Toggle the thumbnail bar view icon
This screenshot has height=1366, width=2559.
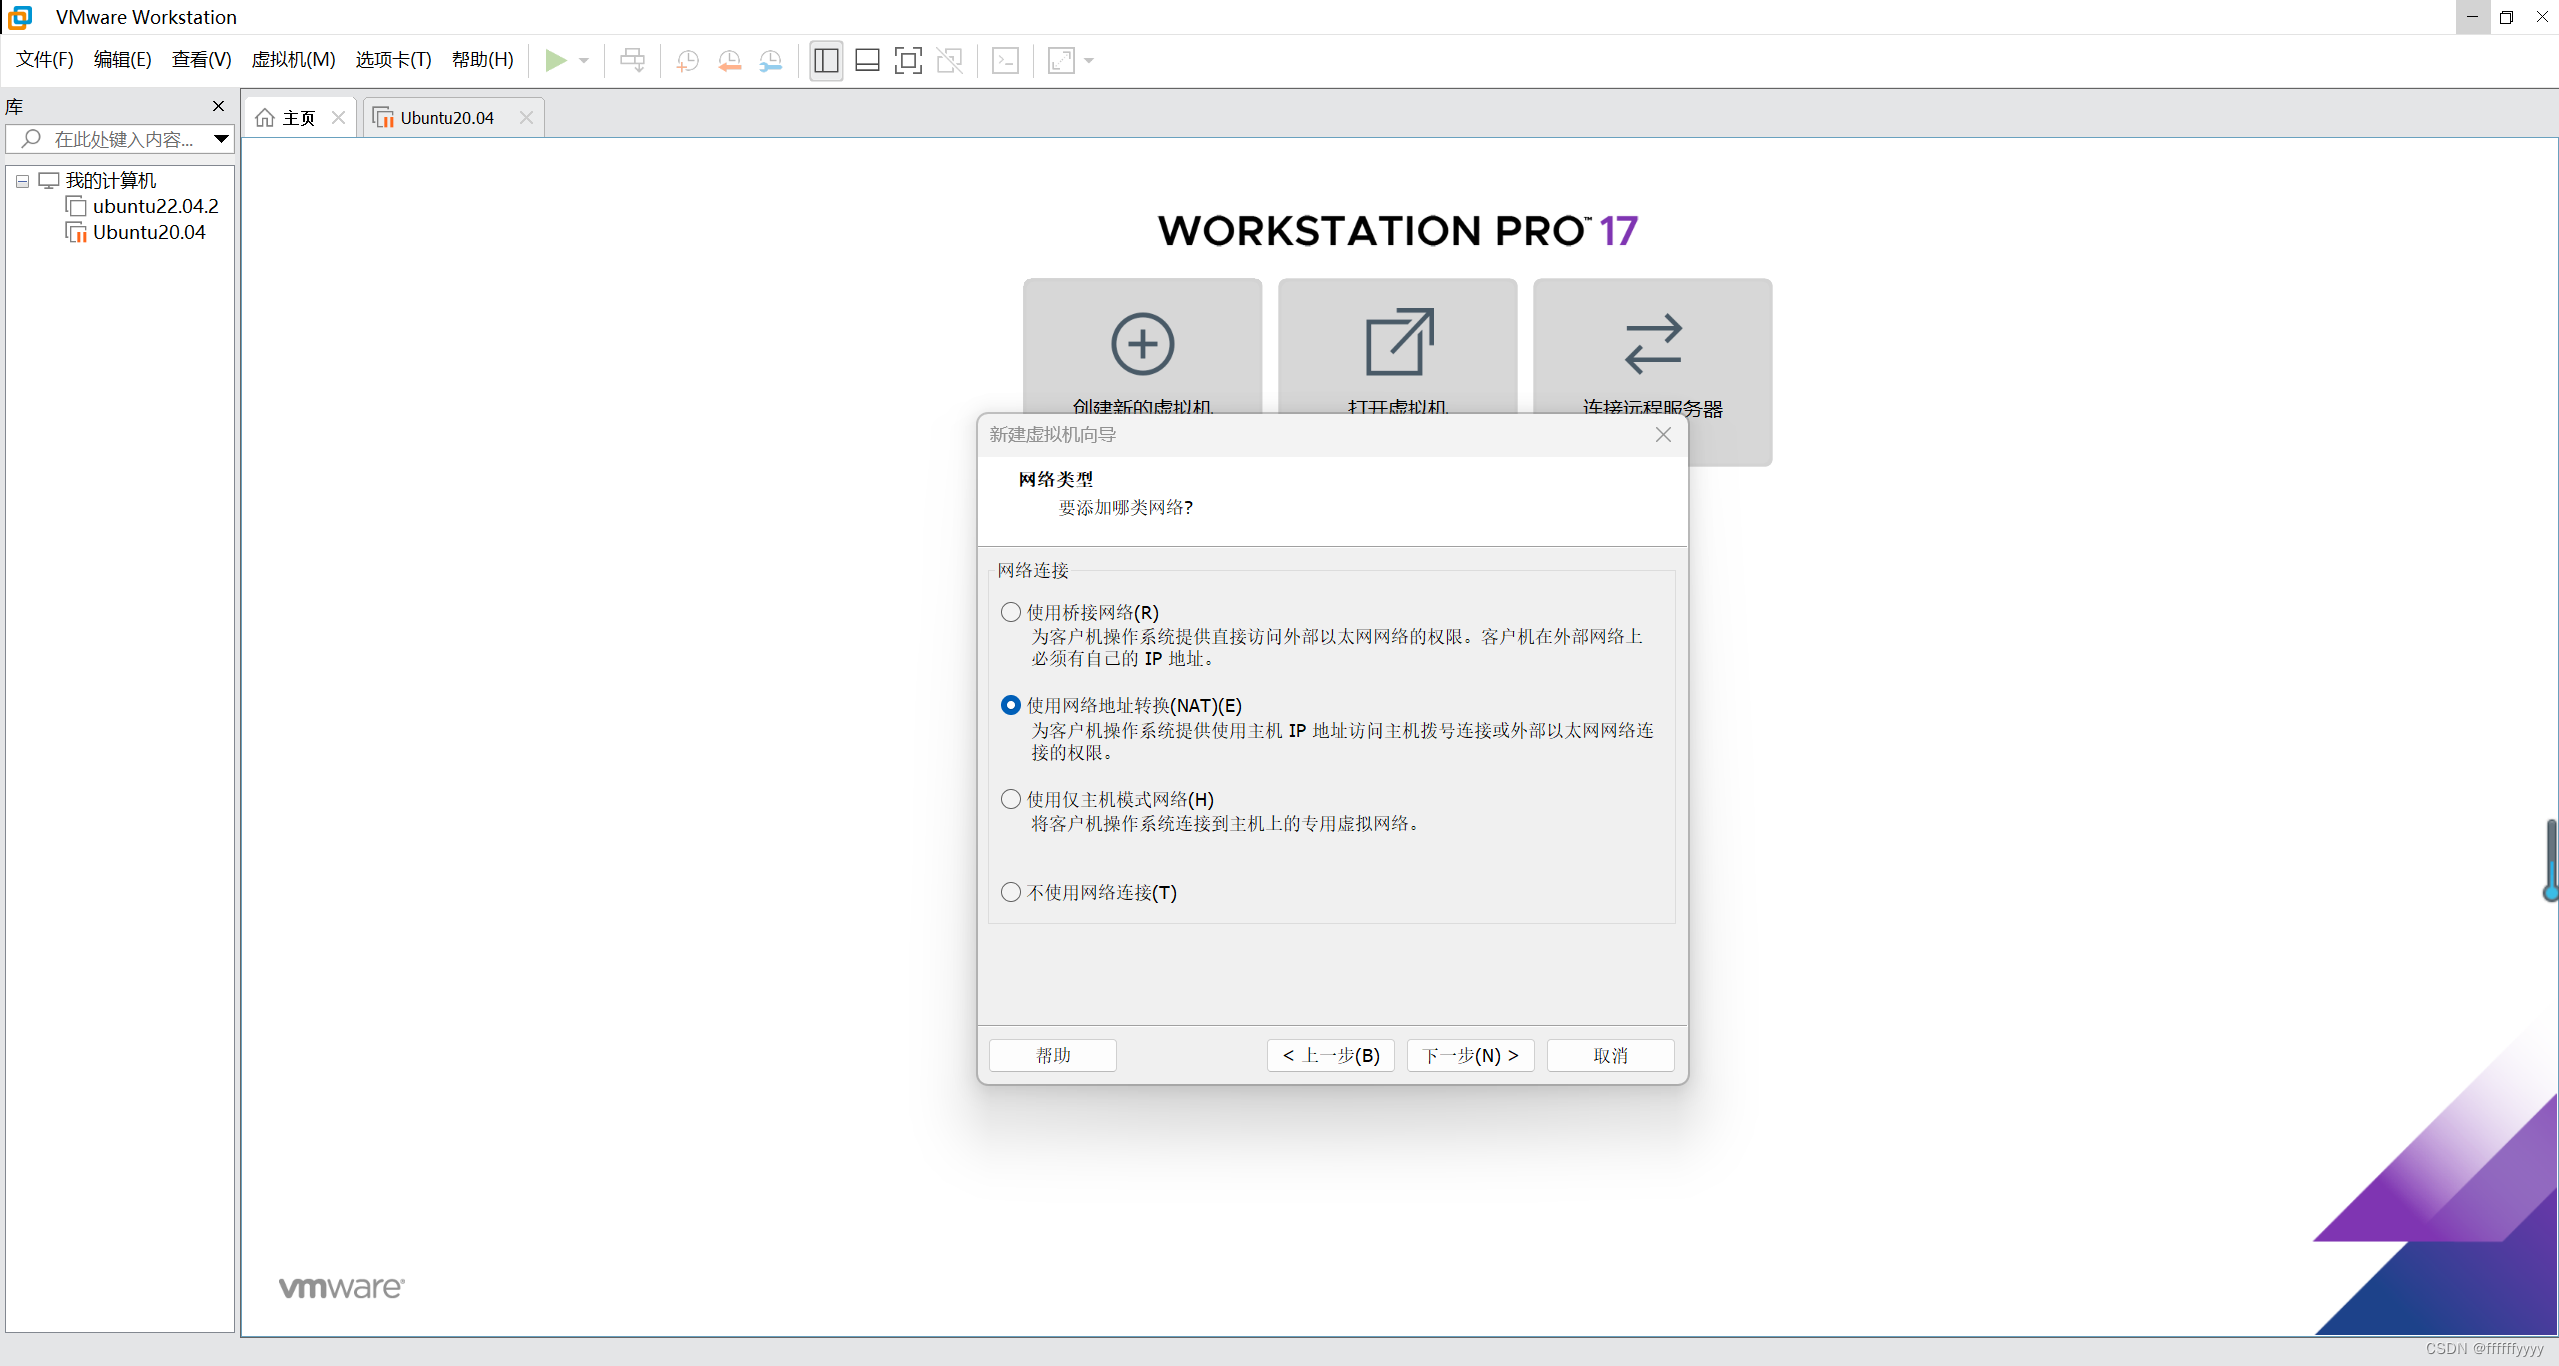(867, 60)
